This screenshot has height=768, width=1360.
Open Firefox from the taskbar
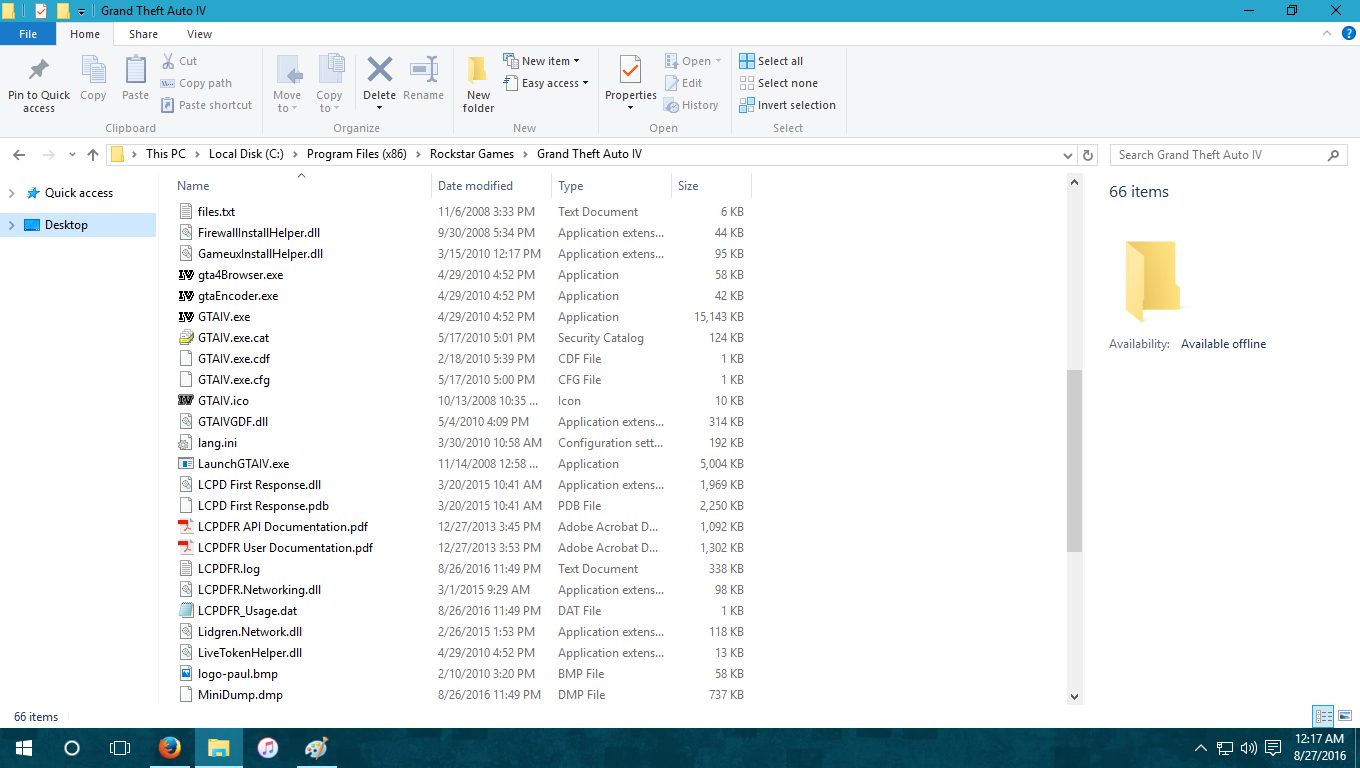(x=170, y=747)
